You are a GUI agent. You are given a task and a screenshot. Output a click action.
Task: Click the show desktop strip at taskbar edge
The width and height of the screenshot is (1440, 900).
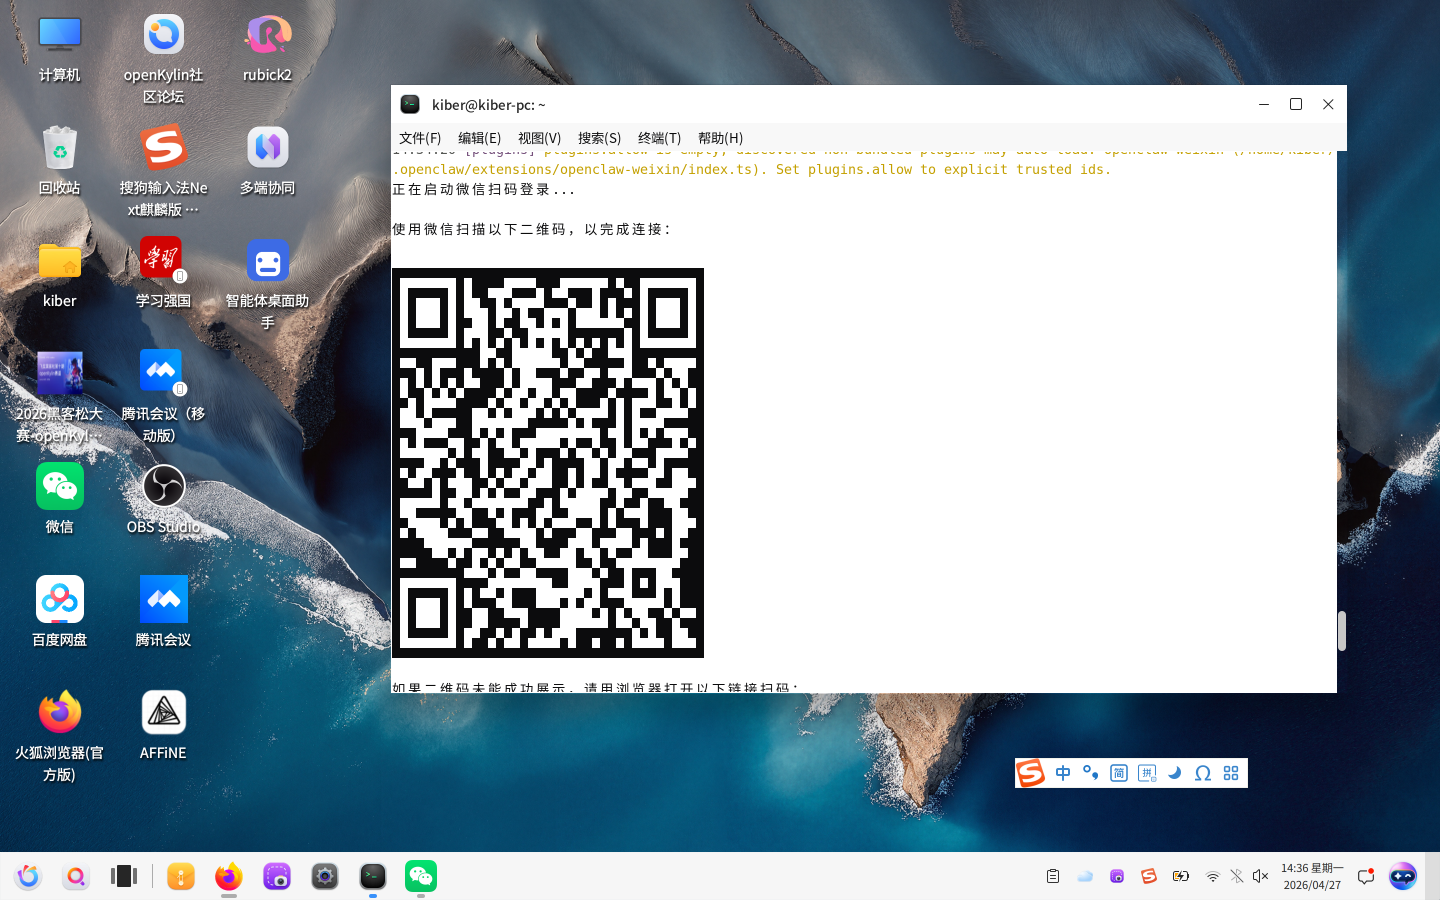[x=1433, y=876]
